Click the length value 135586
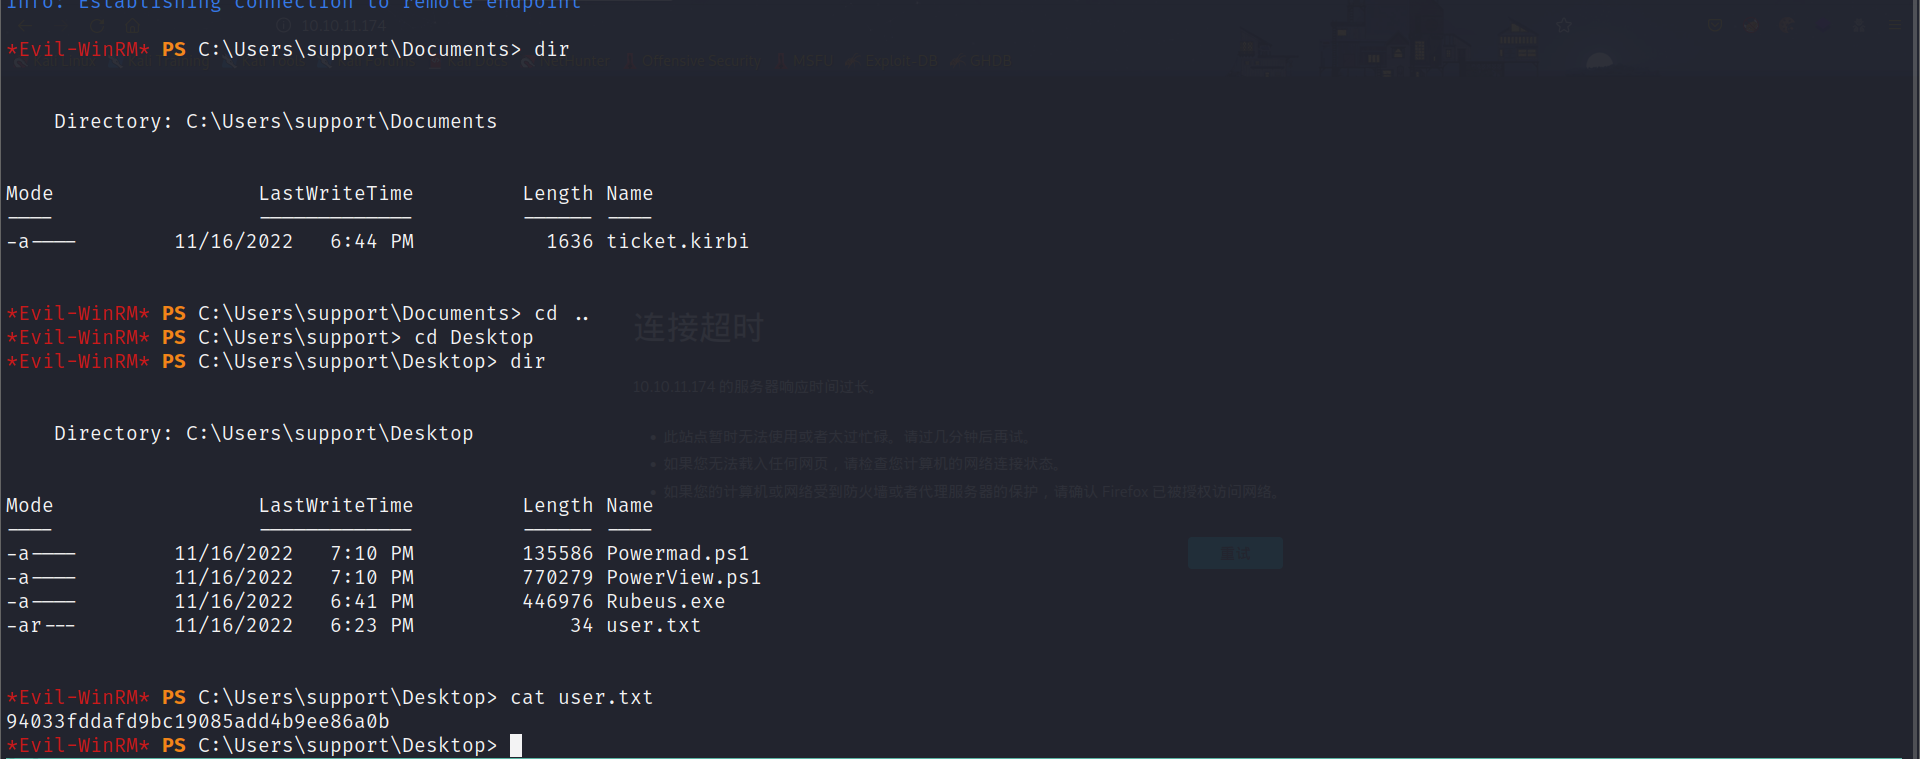Viewport: 1920px width, 759px height. click(557, 553)
